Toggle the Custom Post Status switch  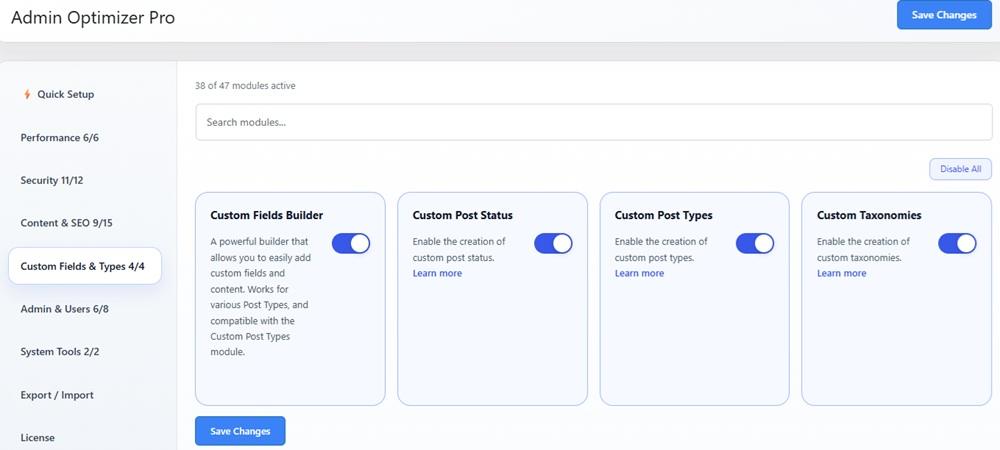(553, 243)
